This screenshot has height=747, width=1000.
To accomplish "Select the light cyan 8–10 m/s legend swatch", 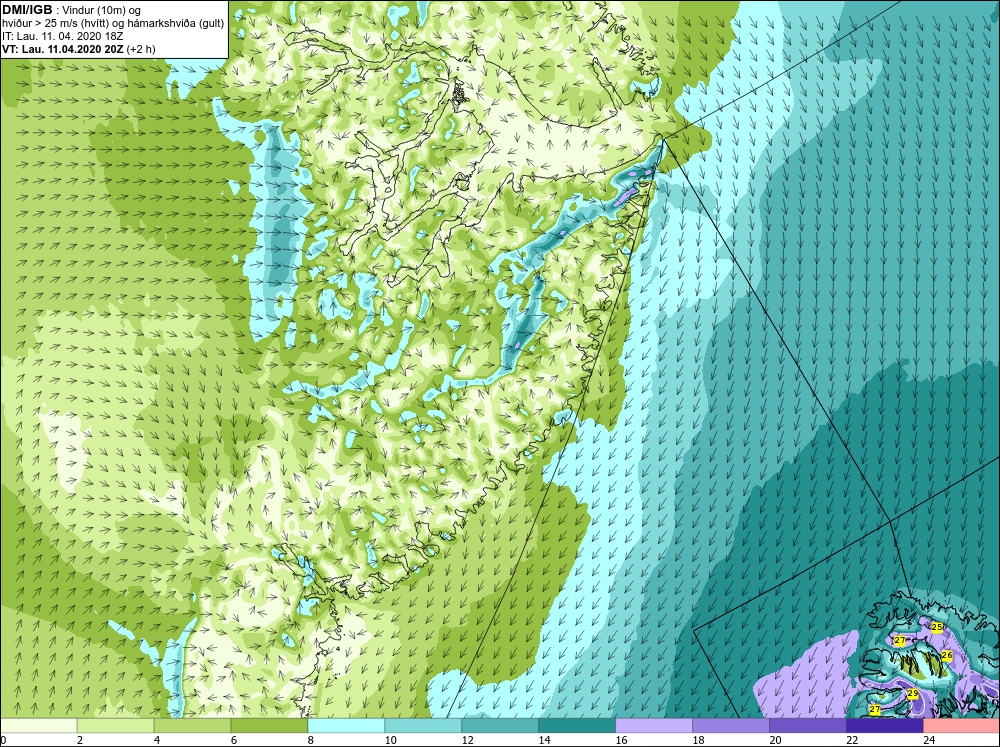I will pos(346,725).
